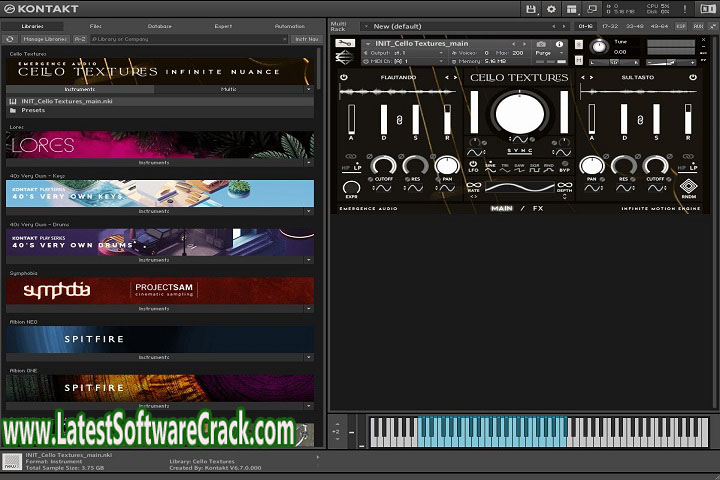Switch left filter to HP

(x=346, y=168)
